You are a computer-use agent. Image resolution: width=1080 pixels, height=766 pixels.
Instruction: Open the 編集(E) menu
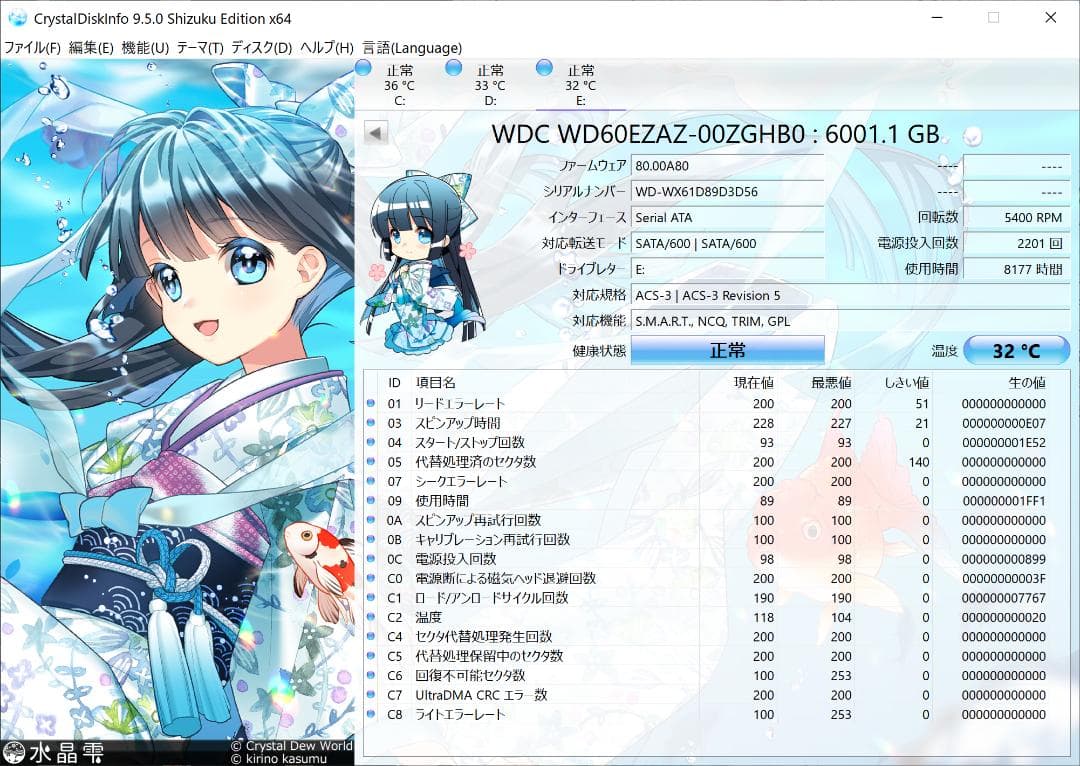click(90, 47)
